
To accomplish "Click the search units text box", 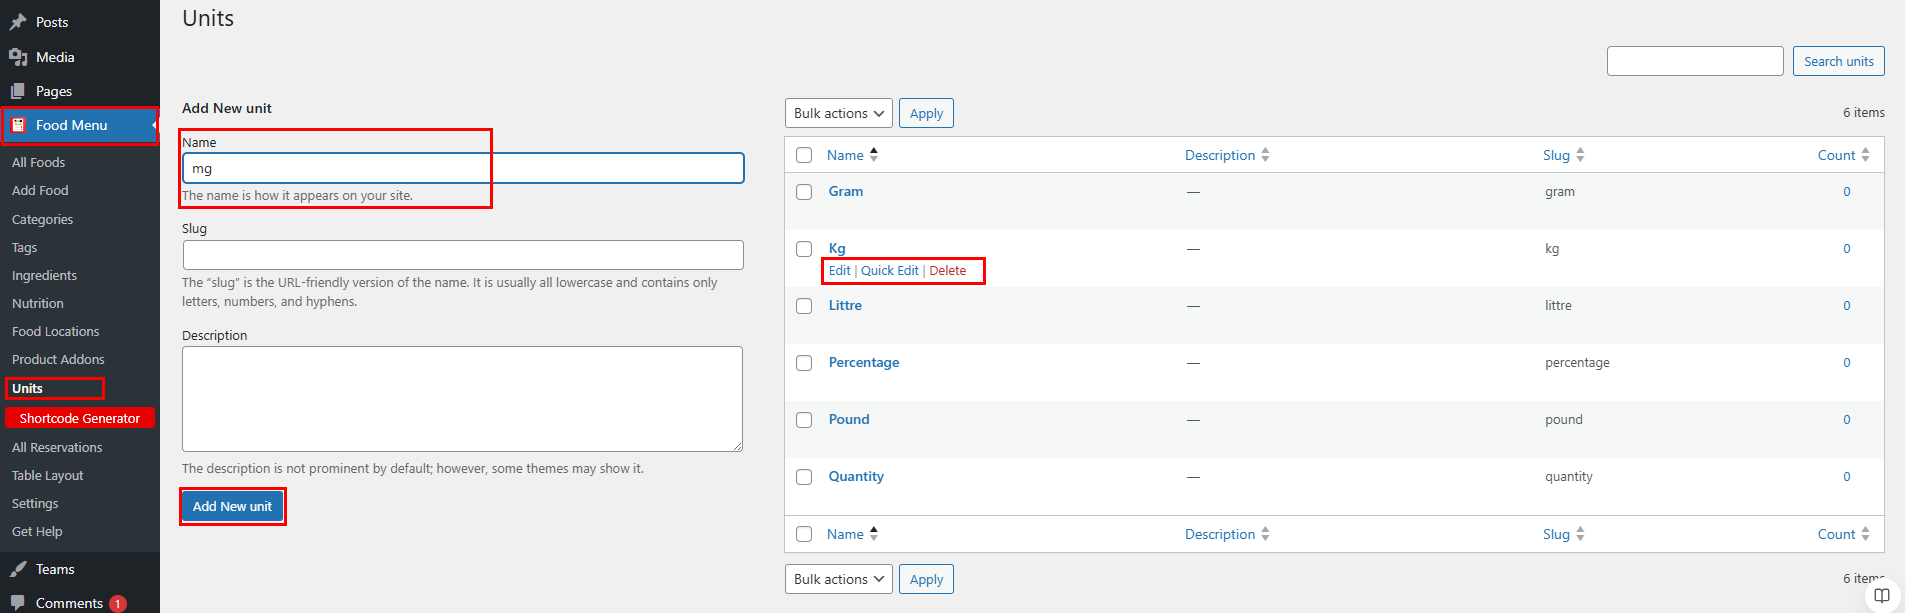I will pyautogui.click(x=1695, y=61).
